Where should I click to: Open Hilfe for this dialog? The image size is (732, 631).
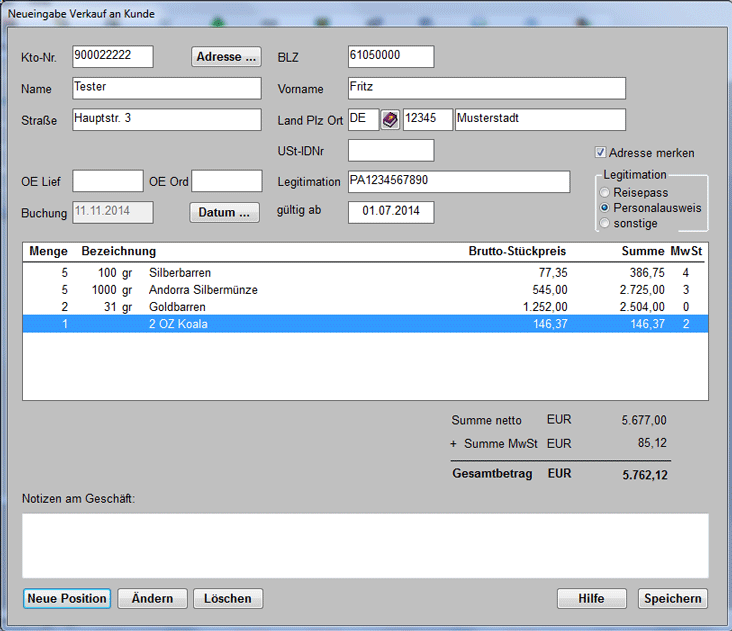591,598
